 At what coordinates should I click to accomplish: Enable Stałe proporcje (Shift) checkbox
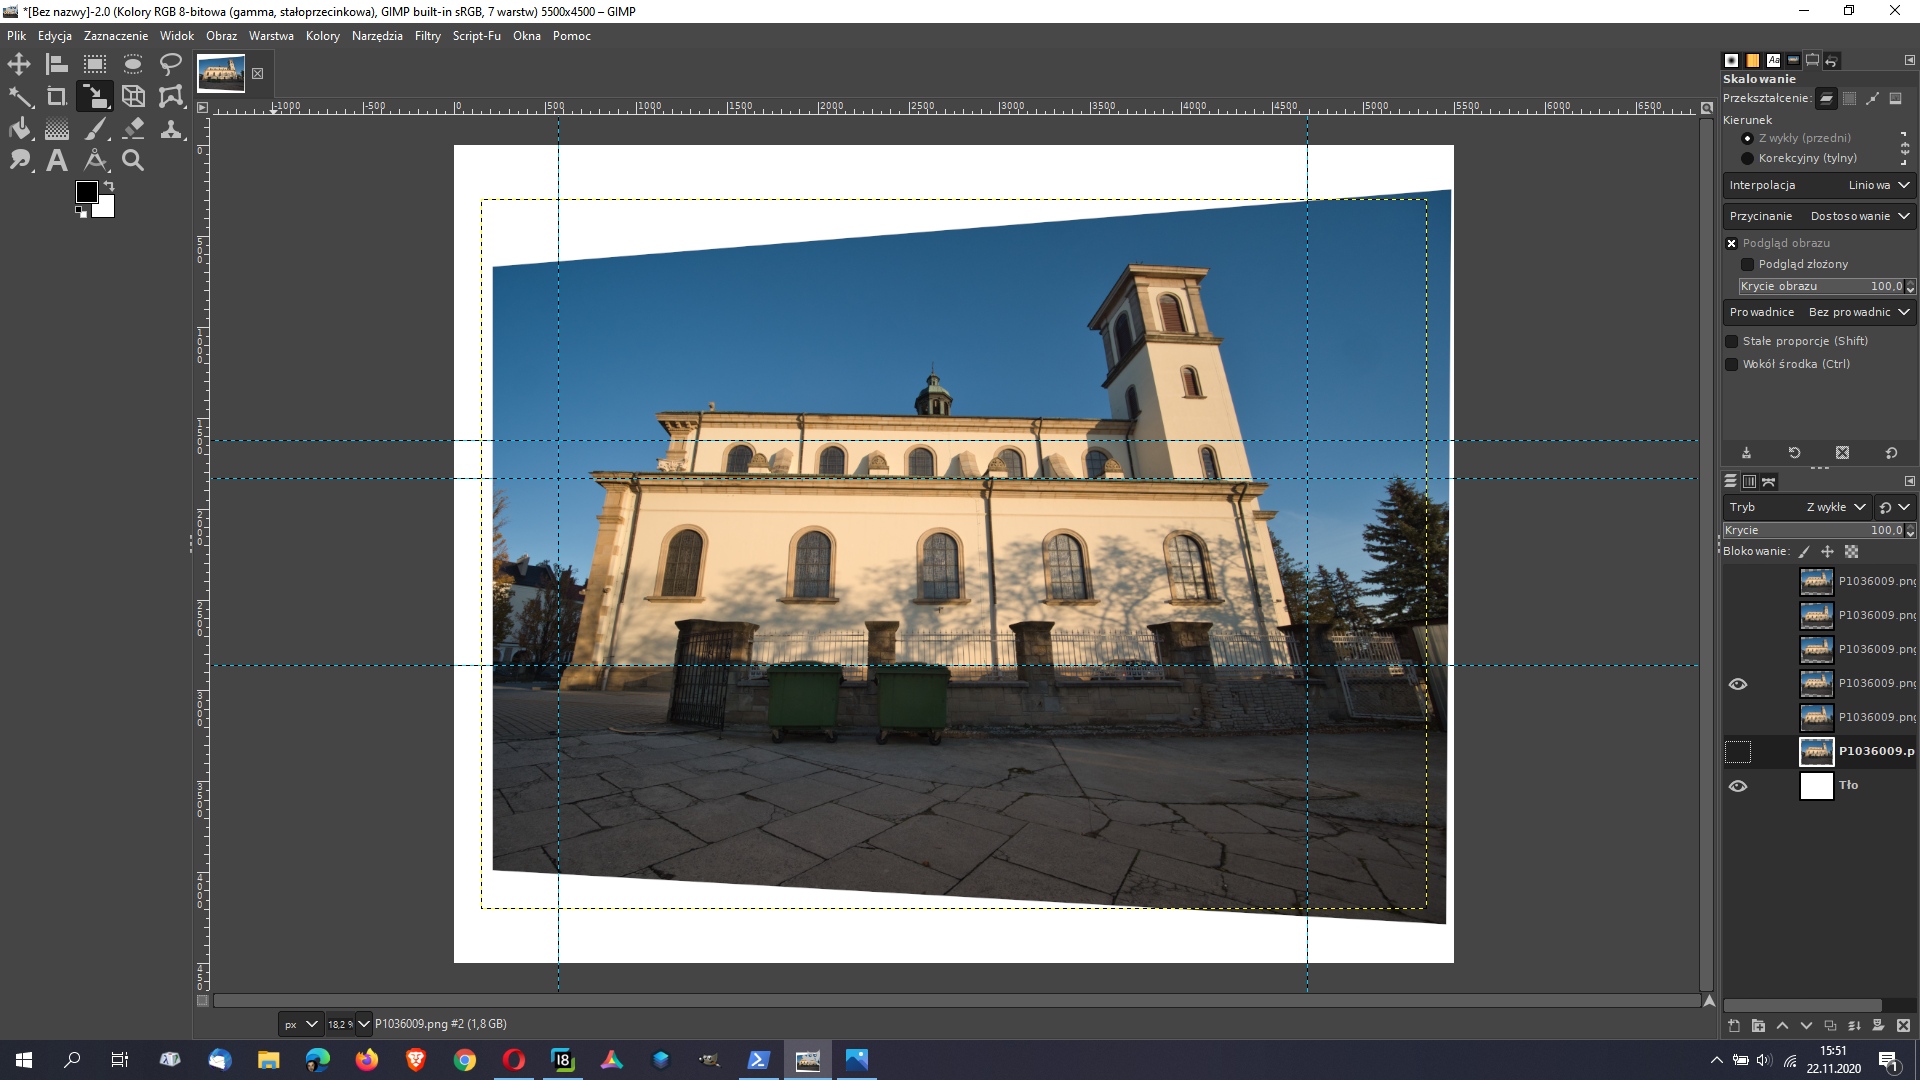pos(1733,340)
